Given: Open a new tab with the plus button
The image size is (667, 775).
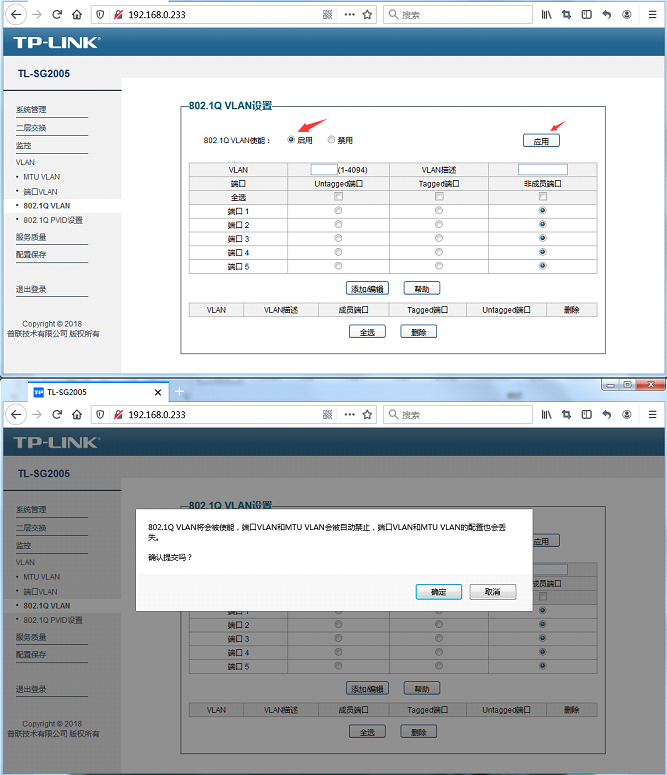Looking at the screenshot, I should 180,391.
